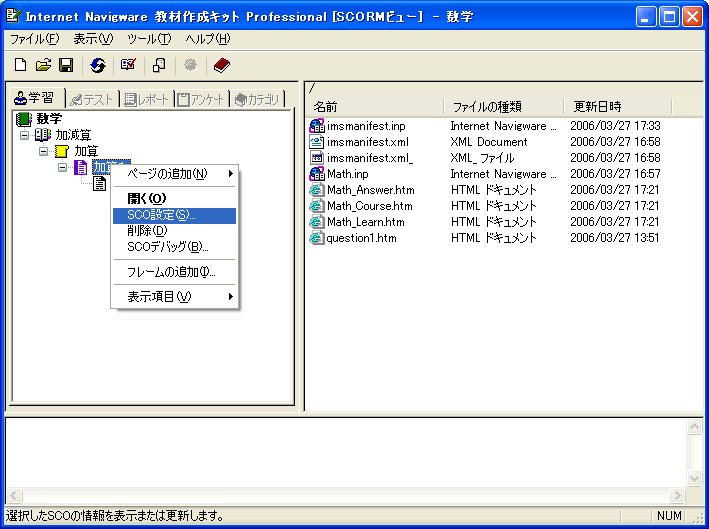709x529 pixels.
Task: Collapse the selected SCO tree node
Action: (x=62, y=168)
